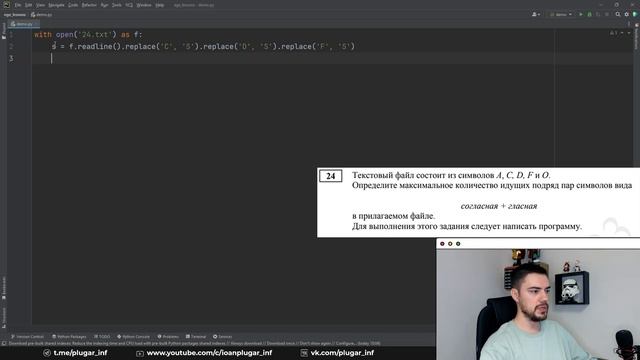Screen dimensions: 640x360
Task: Click the f.readline() call on line 2
Action: (x=95, y=47)
